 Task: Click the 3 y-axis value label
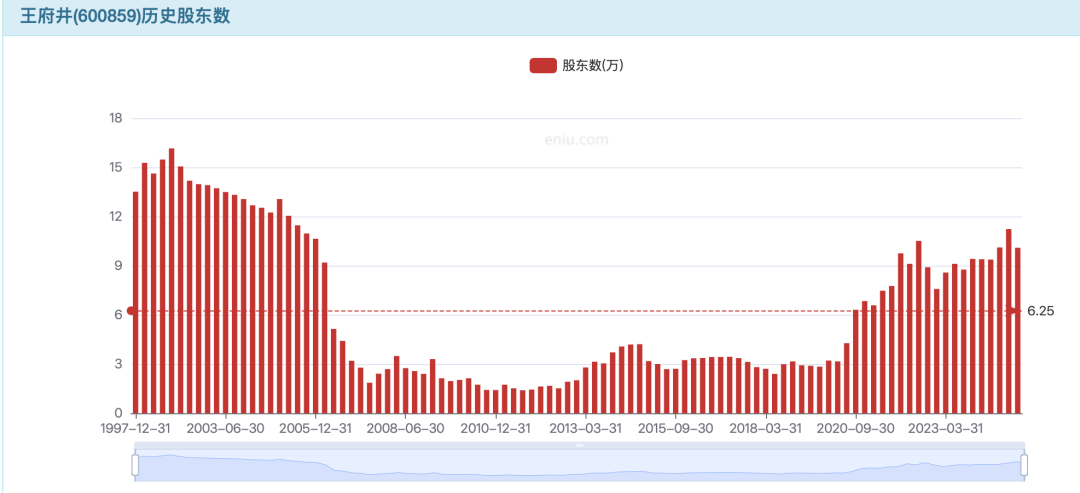point(118,364)
